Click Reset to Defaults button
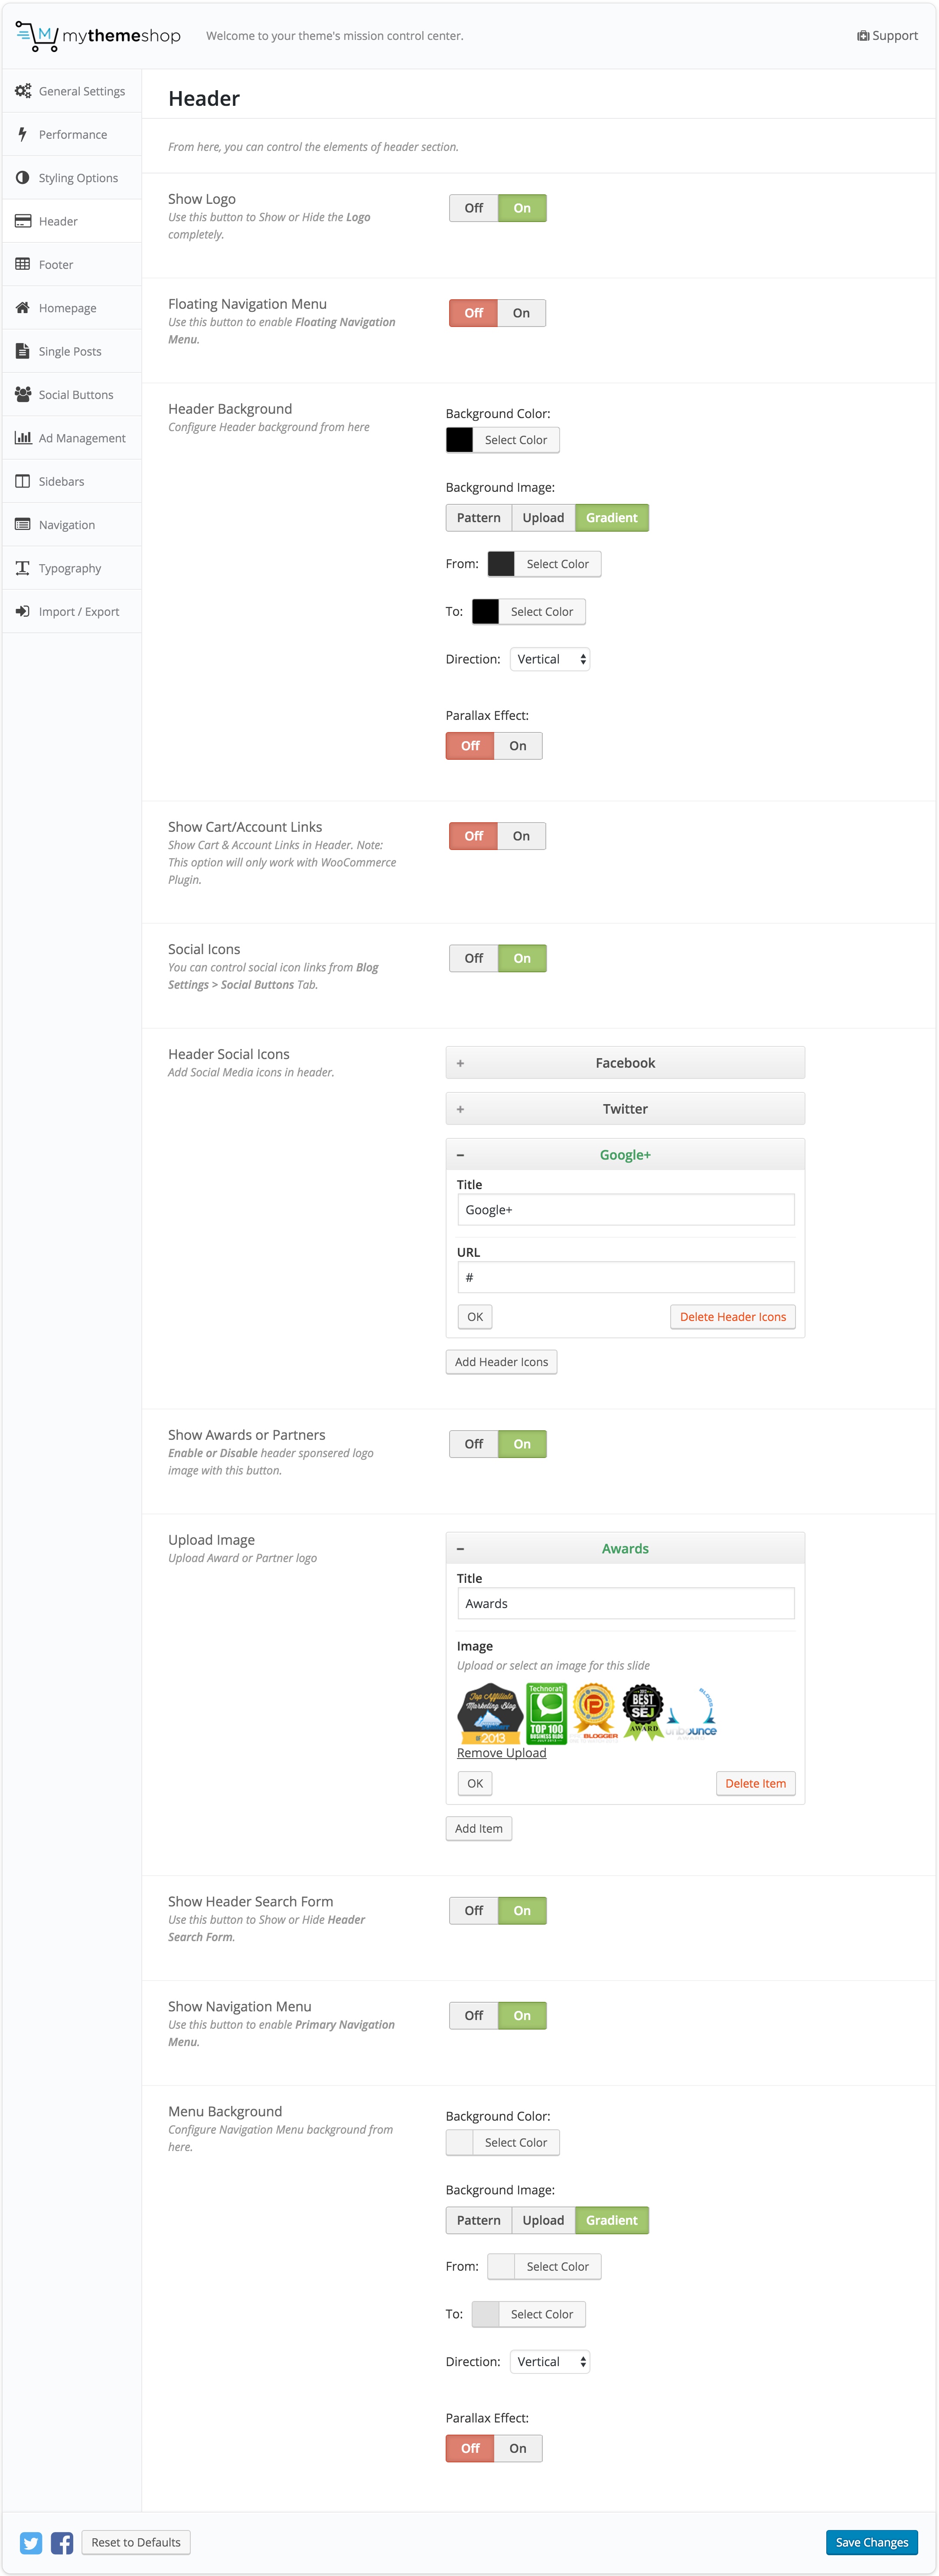Image resolution: width=939 pixels, height=2576 pixels. click(x=136, y=2542)
